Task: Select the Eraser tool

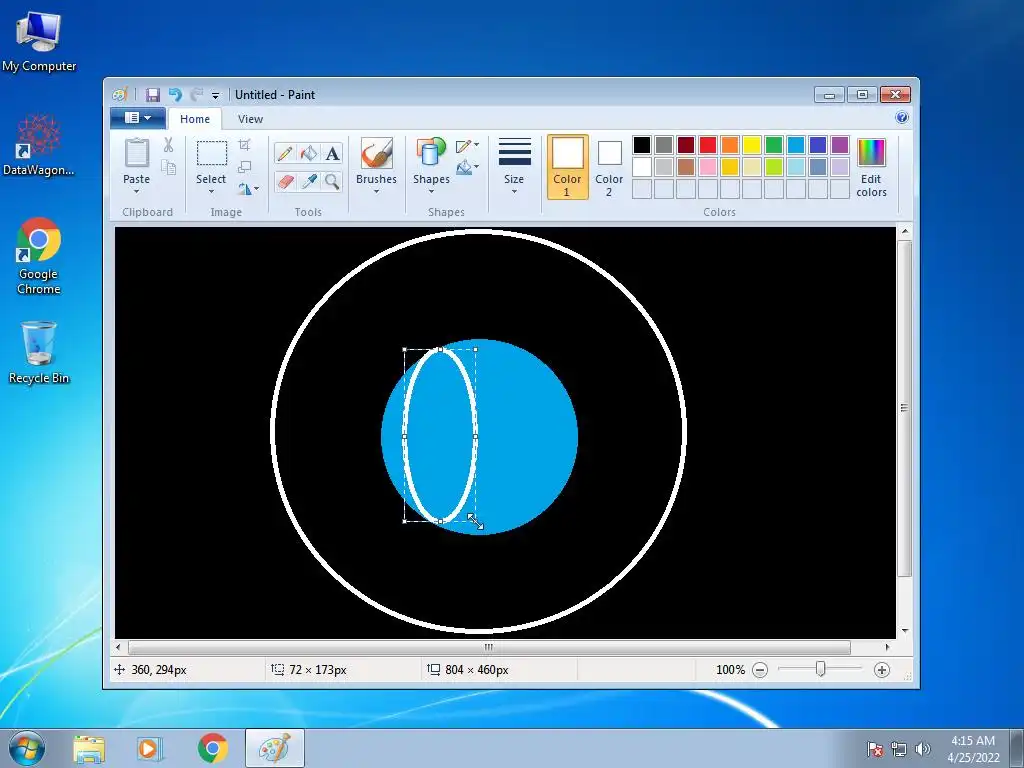Action: coord(285,181)
